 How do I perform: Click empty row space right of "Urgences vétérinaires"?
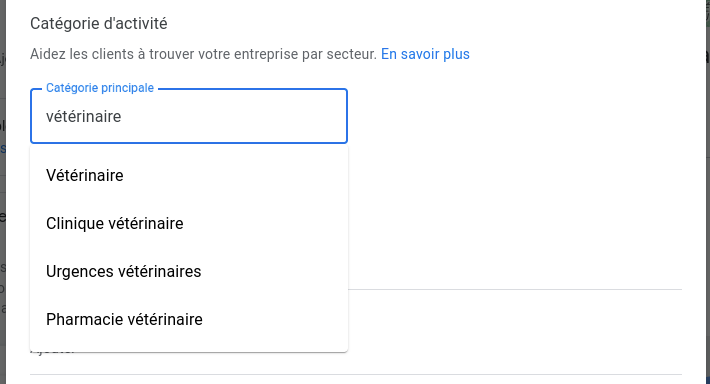[274, 271]
